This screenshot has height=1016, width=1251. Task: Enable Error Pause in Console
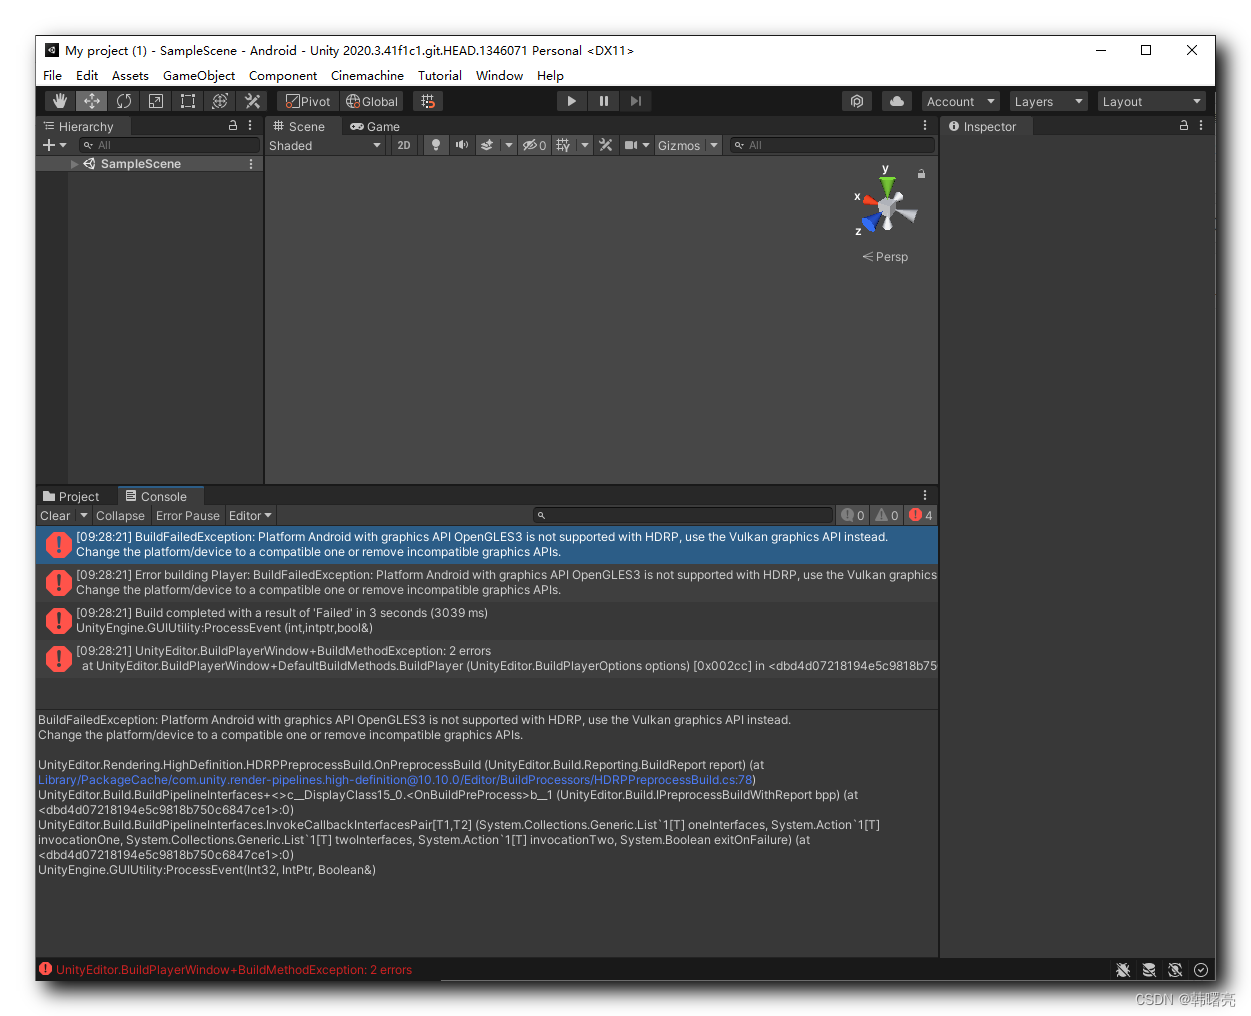(x=187, y=515)
